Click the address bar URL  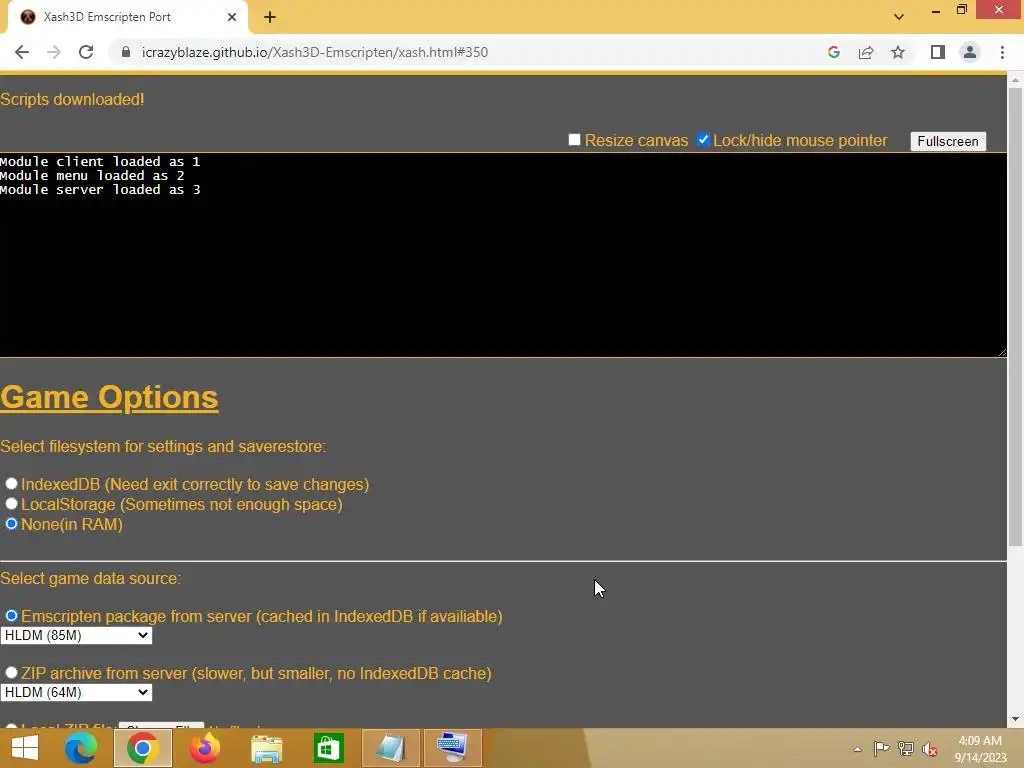pyautogui.click(x=315, y=52)
